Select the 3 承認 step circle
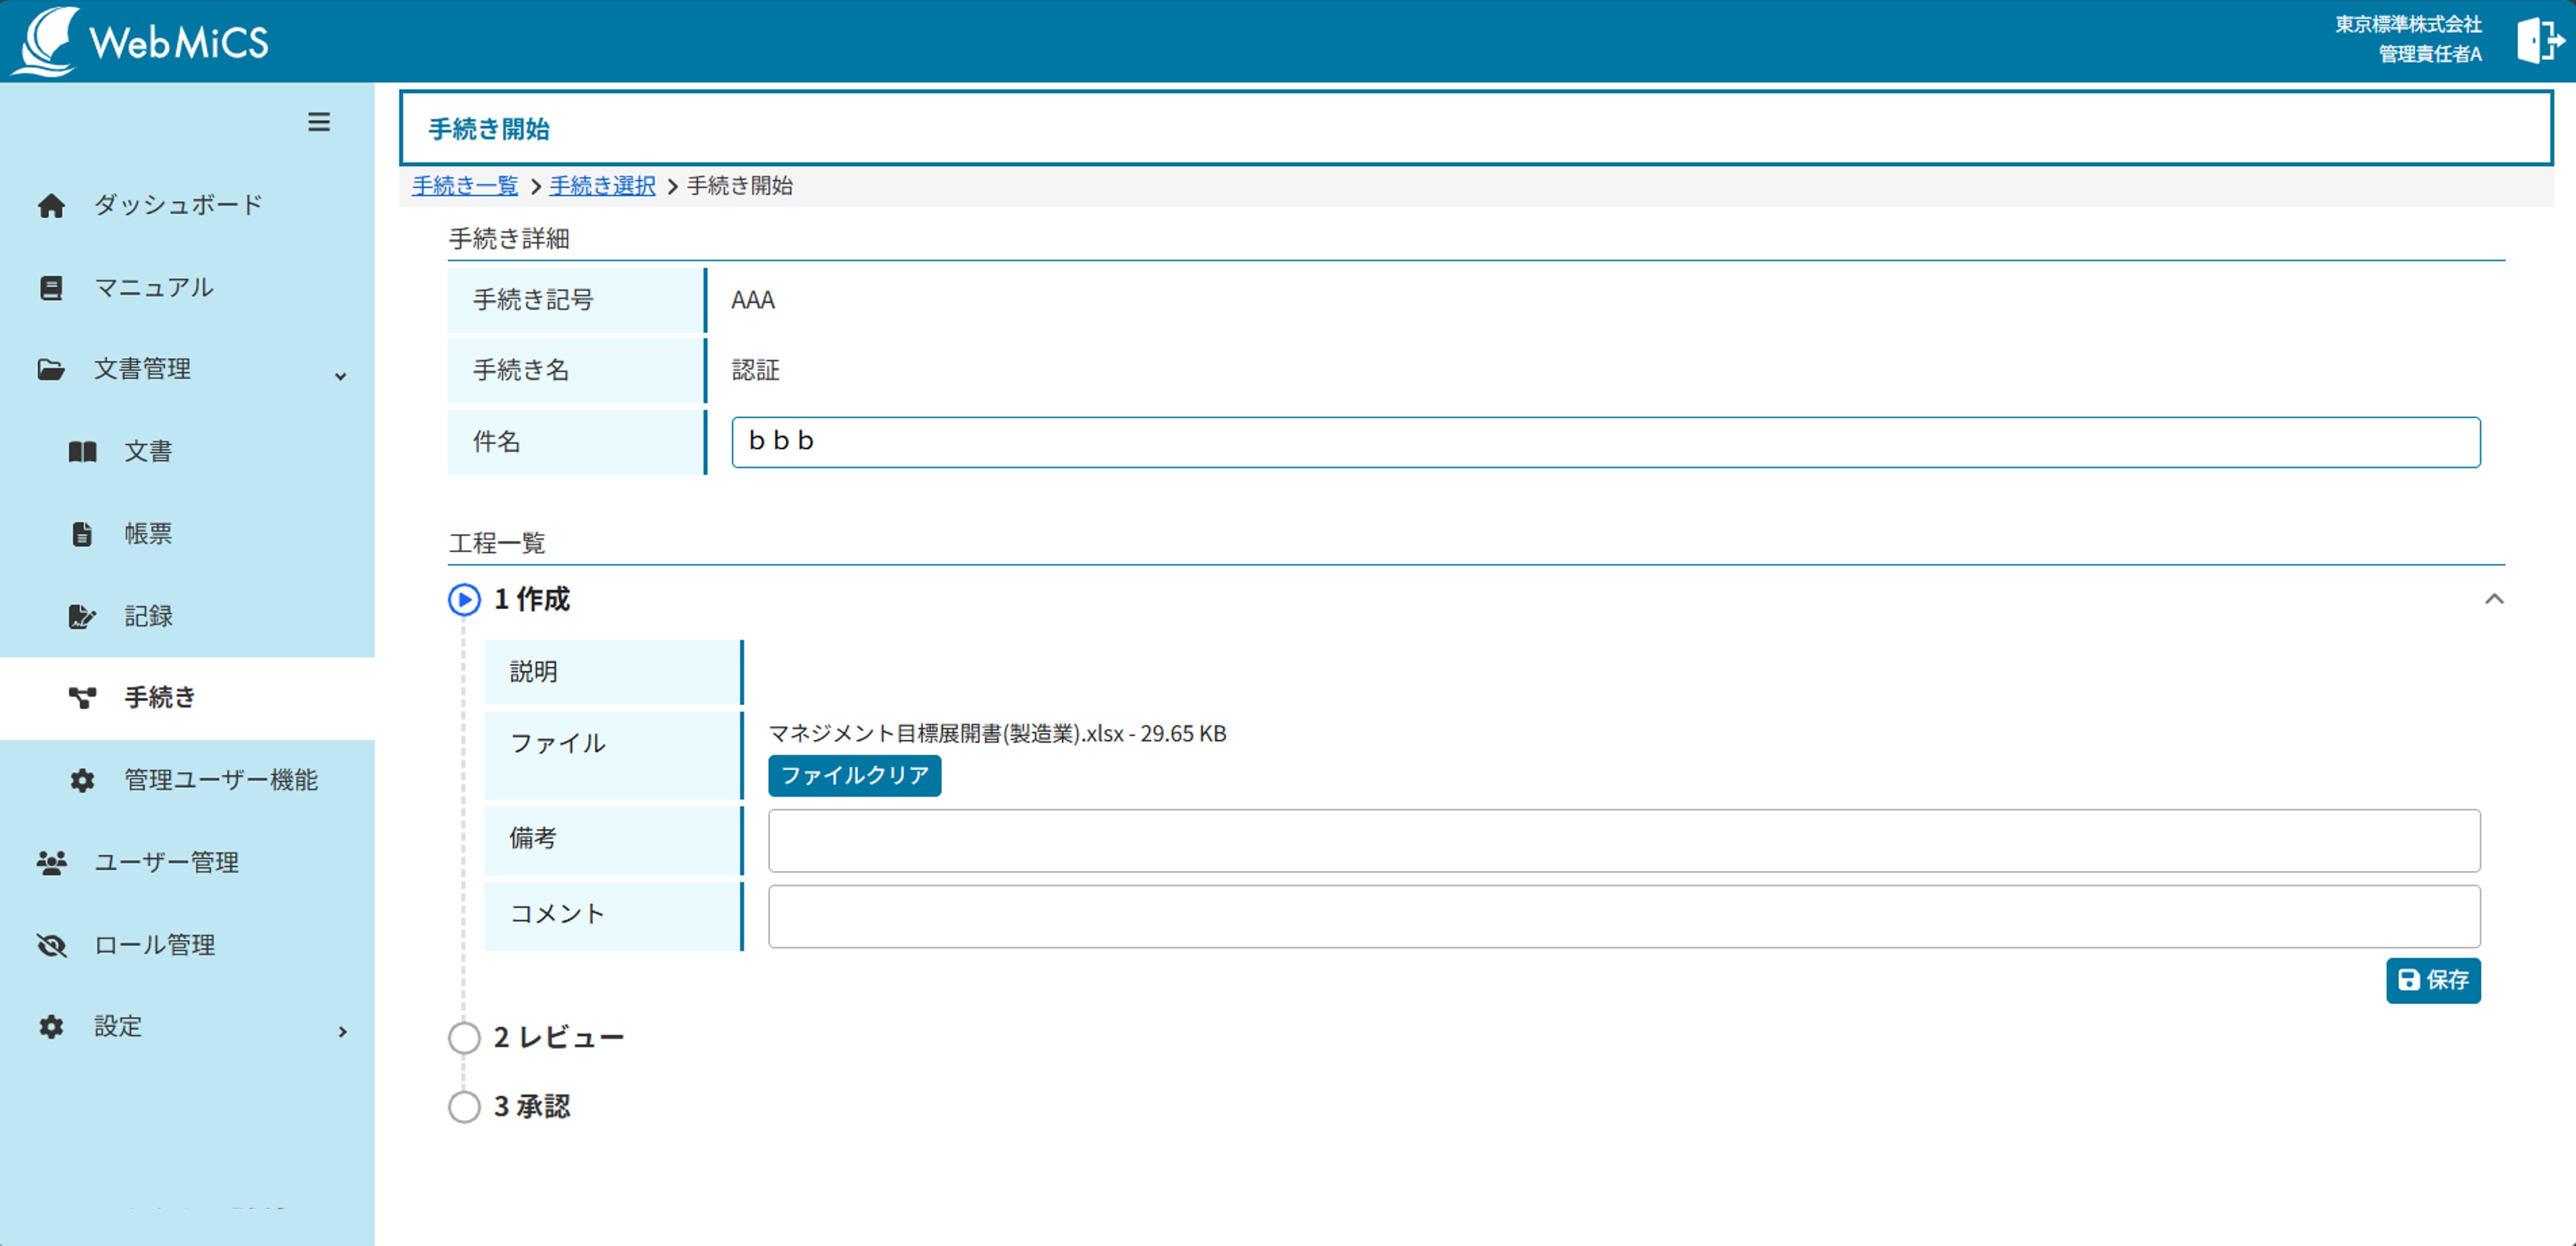The width and height of the screenshot is (2576, 1246). coord(464,1107)
